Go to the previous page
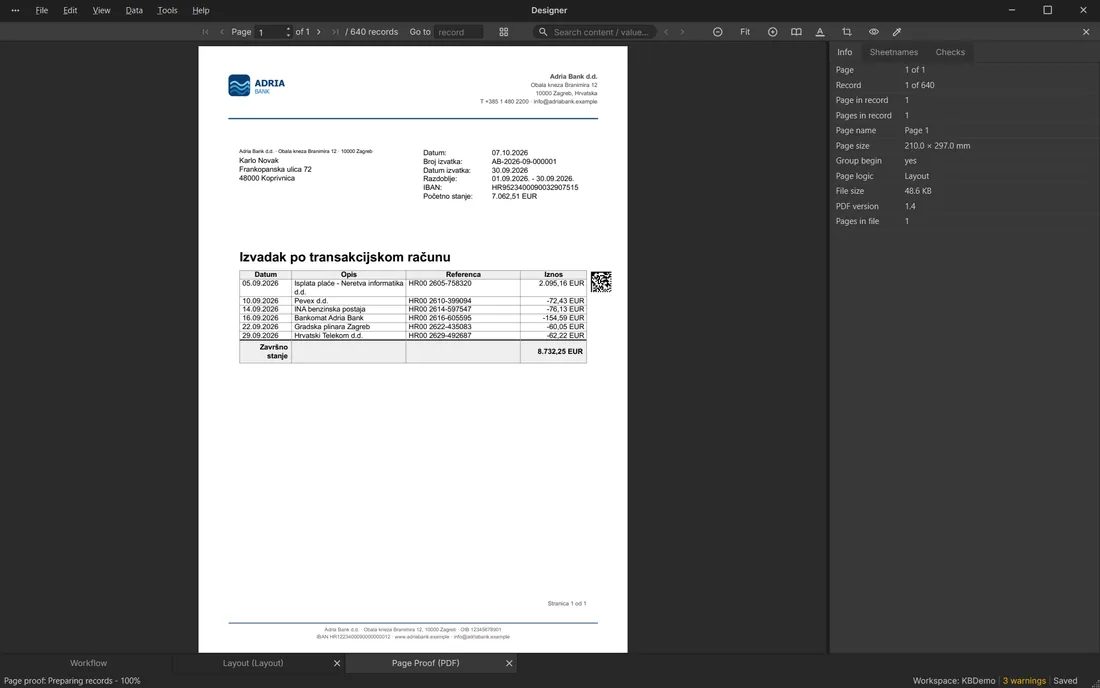 tap(222, 32)
